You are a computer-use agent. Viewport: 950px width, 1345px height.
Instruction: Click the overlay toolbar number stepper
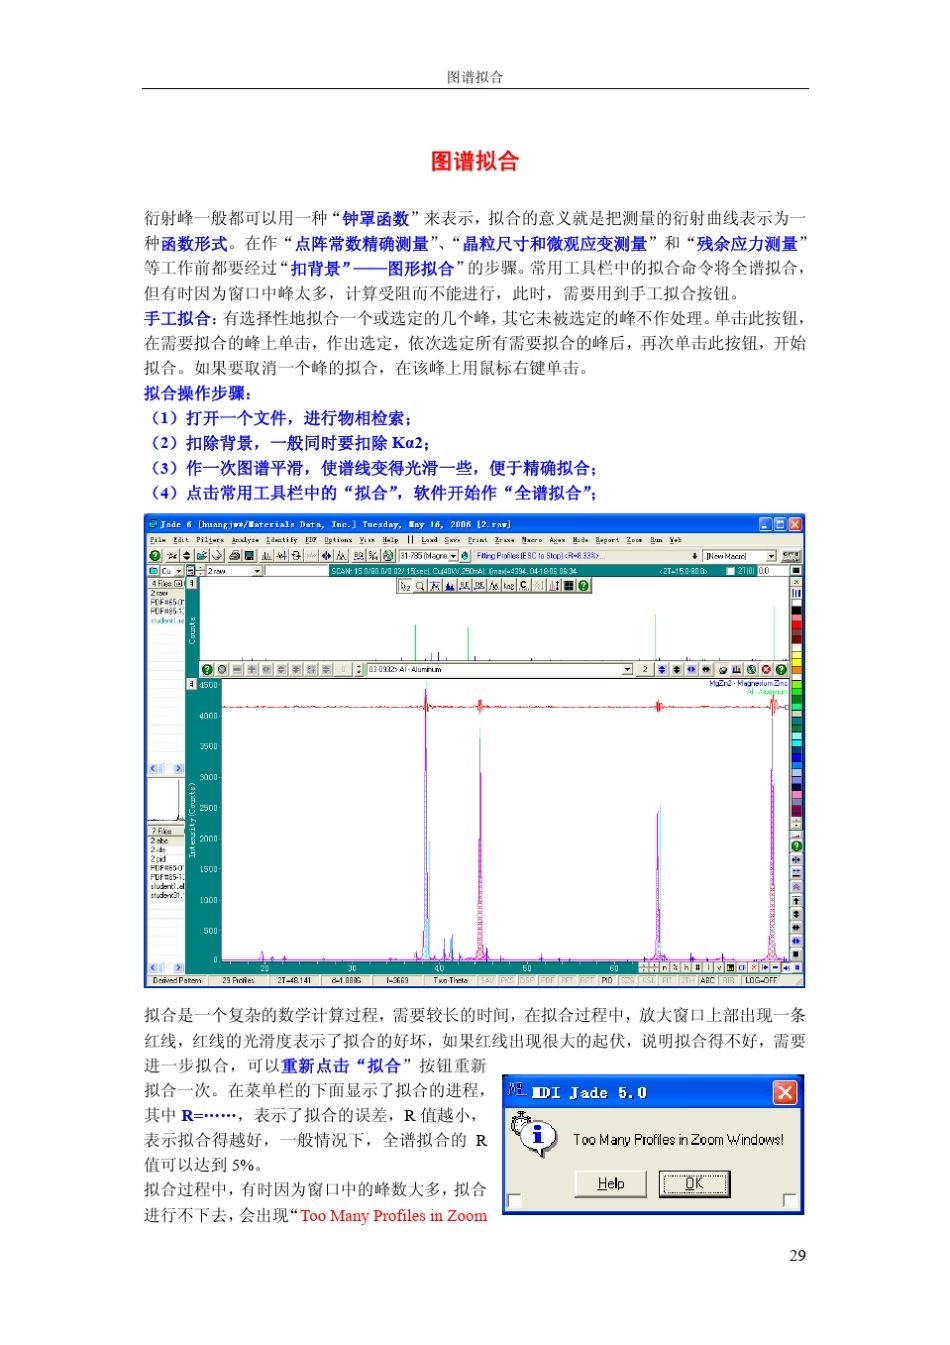[x=358, y=669]
